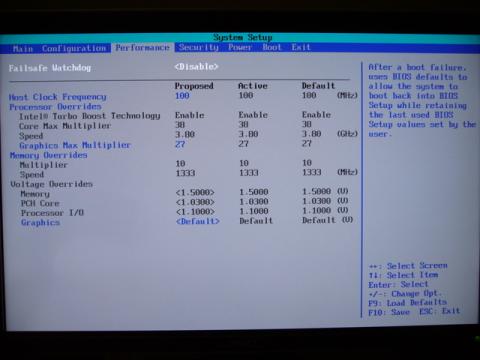Select PCH Core voltage label
This screenshot has height=360, width=480.
tap(40, 203)
